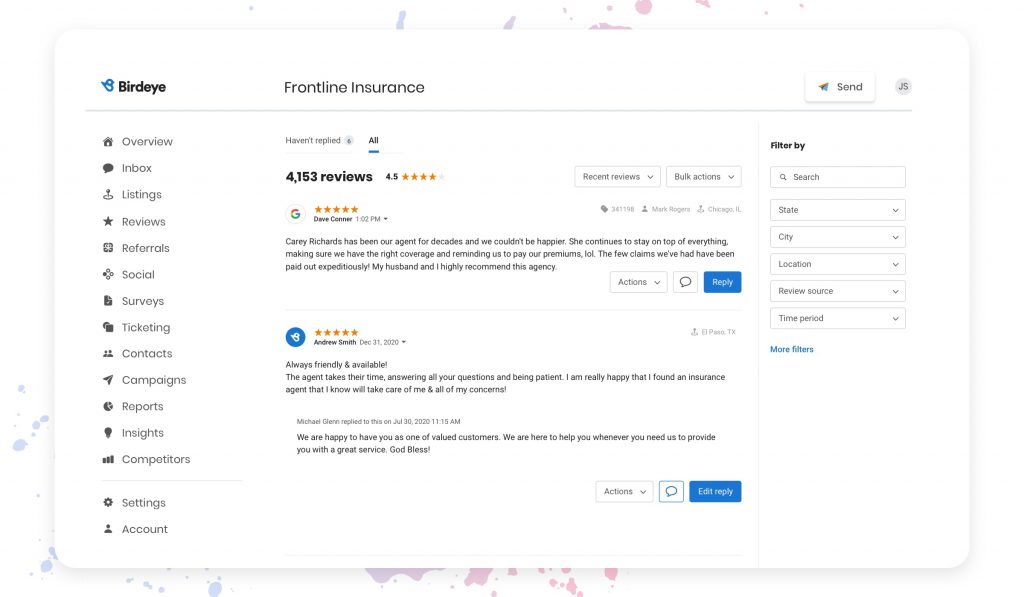Expand the Time period filter
This screenshot has width=1024, height=597.
837,317
